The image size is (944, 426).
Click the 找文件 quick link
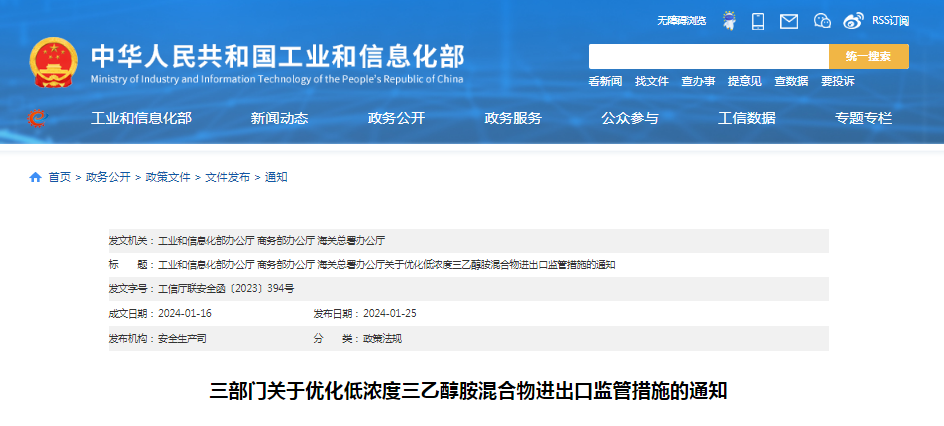pyautogui.click(x=651, y=81)
